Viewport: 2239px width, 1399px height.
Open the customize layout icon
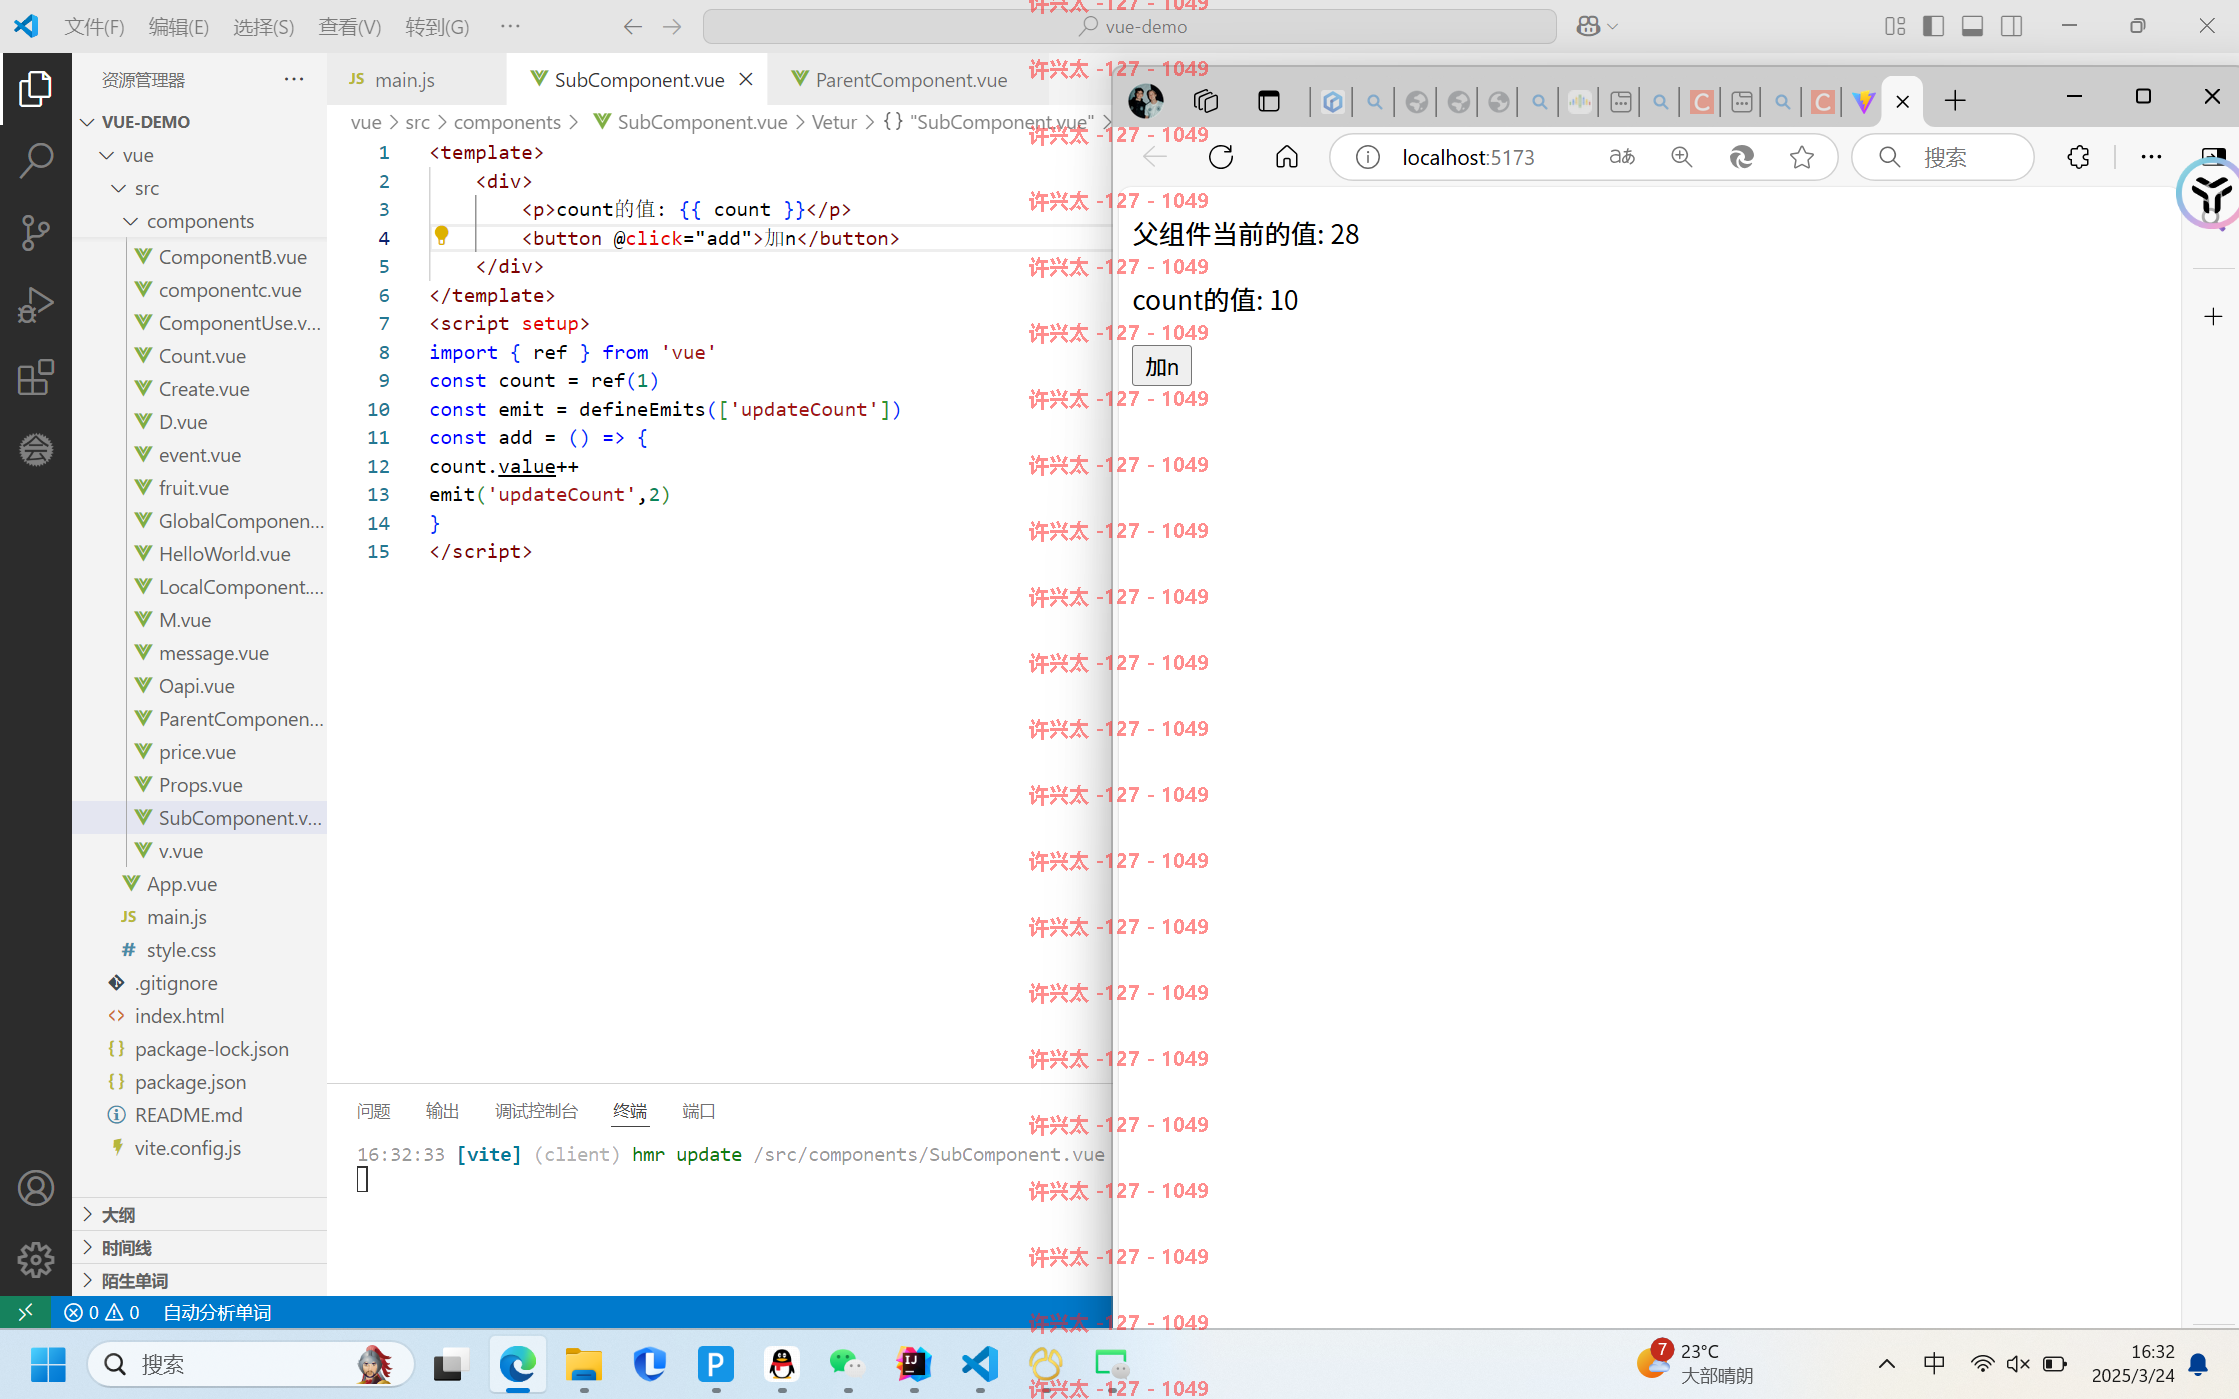[1895, 26]
